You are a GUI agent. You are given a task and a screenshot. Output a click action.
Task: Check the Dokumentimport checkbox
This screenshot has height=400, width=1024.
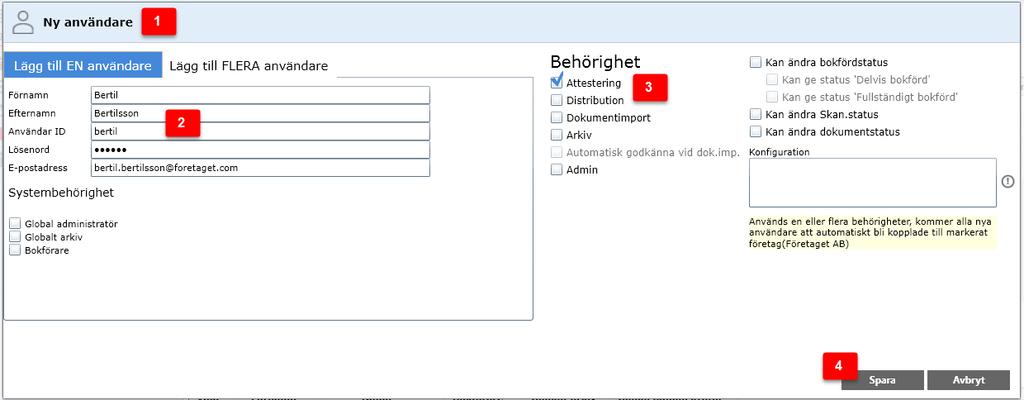(556, 118)
